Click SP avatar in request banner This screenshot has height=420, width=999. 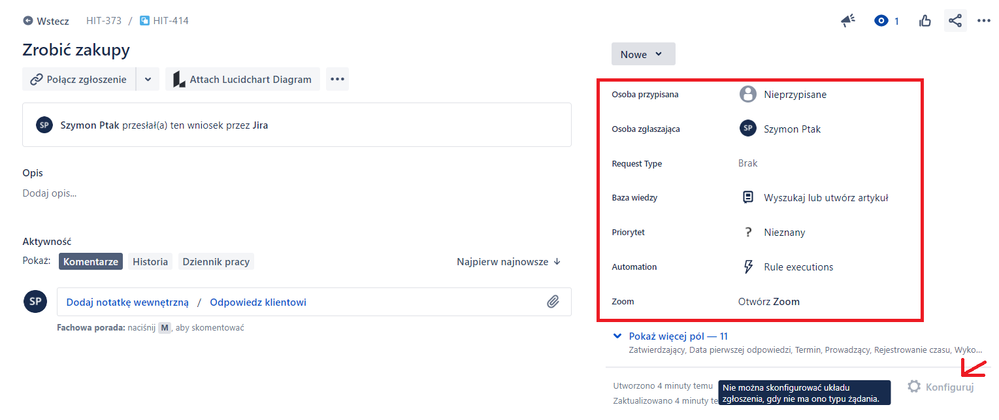coord(44,125)
